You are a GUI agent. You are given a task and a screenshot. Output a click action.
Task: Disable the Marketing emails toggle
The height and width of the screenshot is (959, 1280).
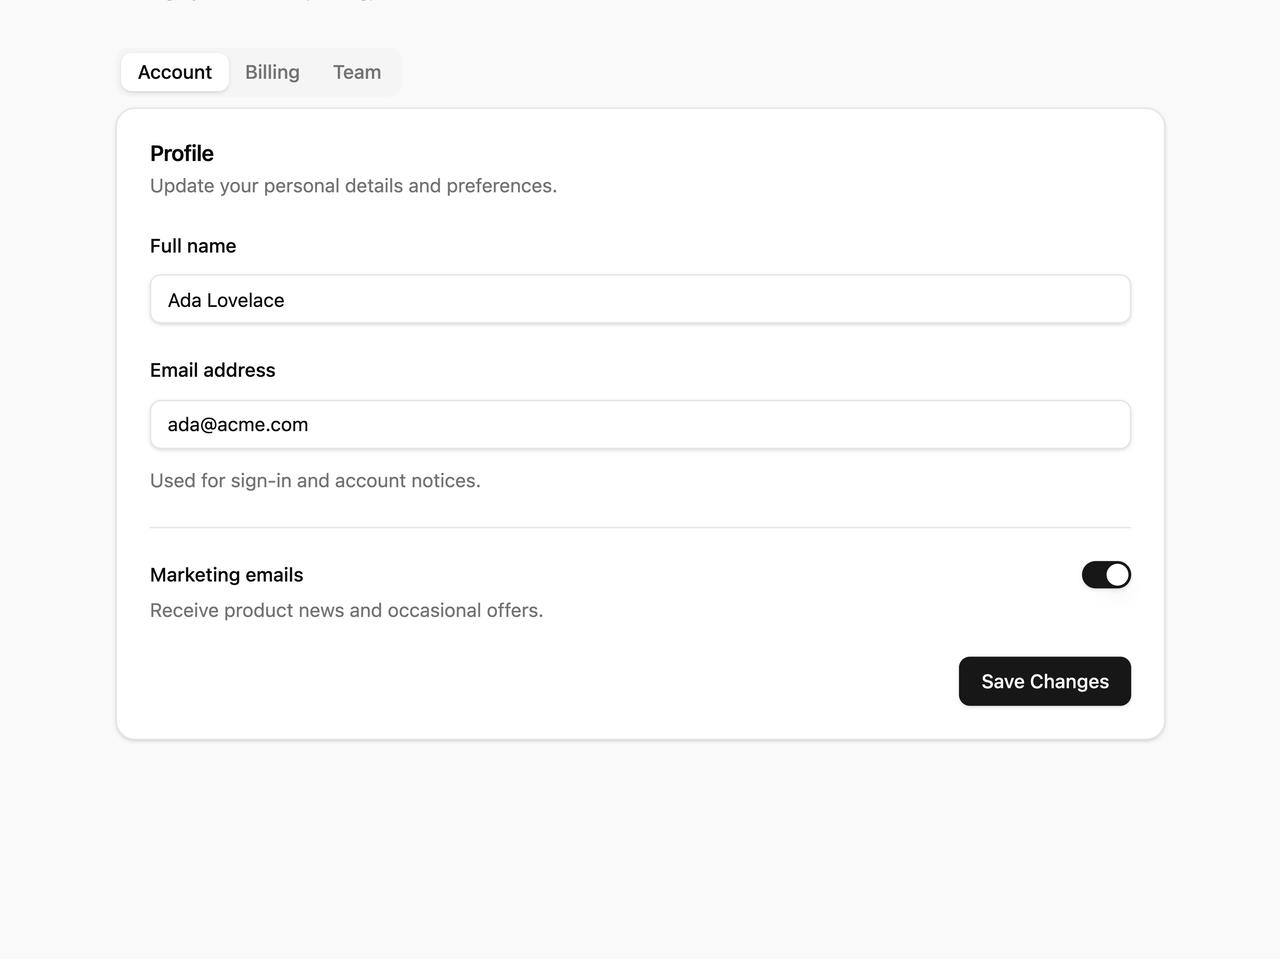pyautogui.click(x=1106, y=575)
